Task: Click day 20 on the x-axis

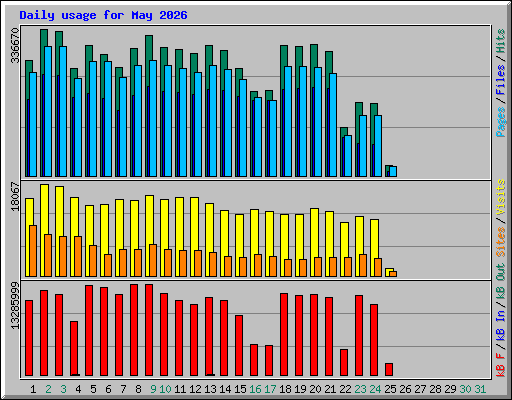Action: click(x=315, y=389)
